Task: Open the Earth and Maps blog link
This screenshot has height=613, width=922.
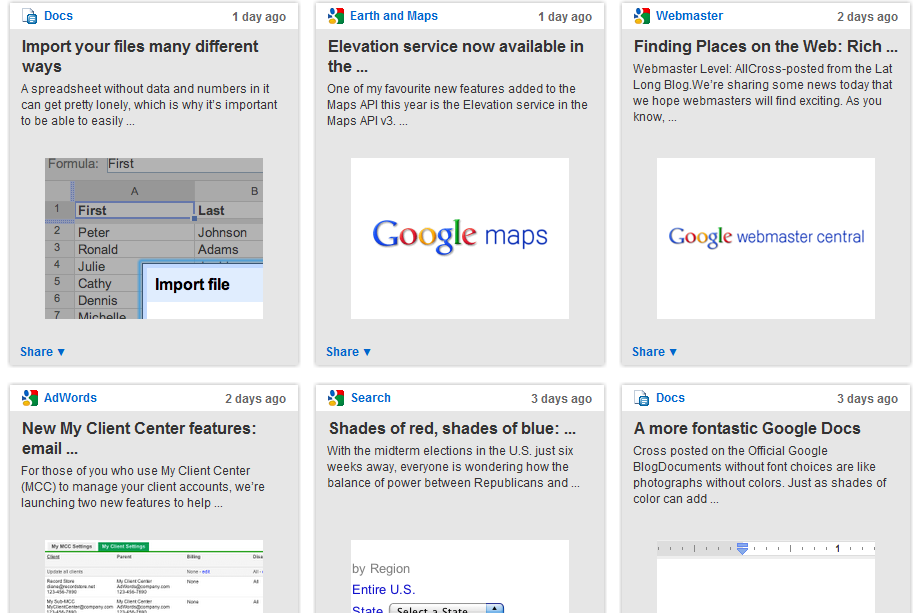Action: (394, 16)
